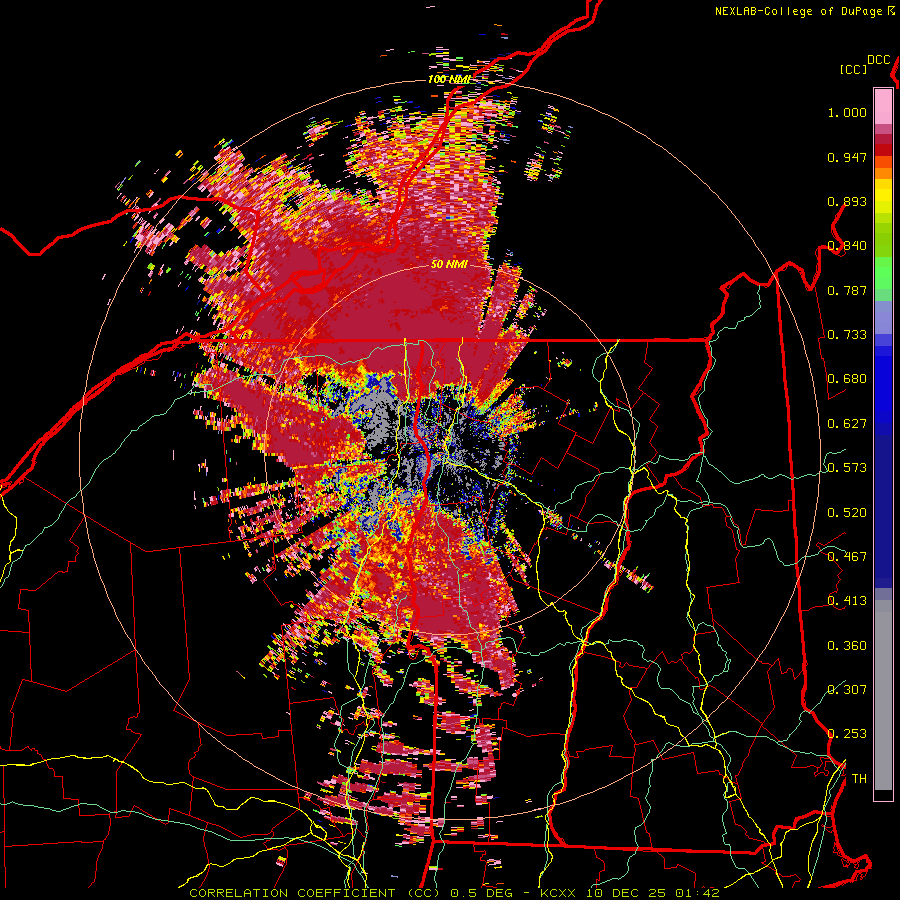Select the 0.520 scale value

point(847,513)
